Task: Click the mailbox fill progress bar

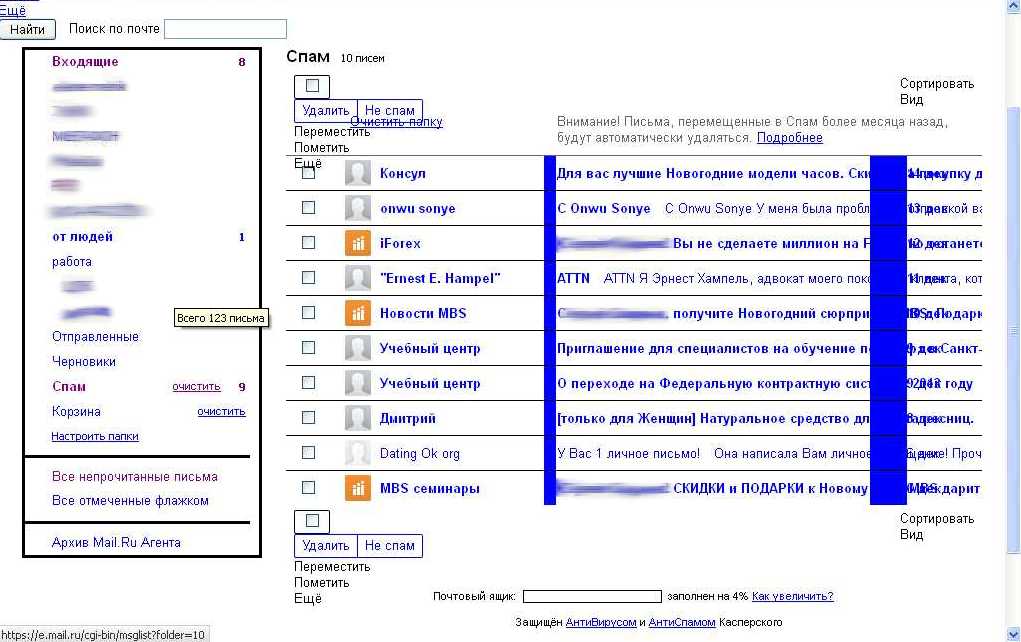Action: 593,596
